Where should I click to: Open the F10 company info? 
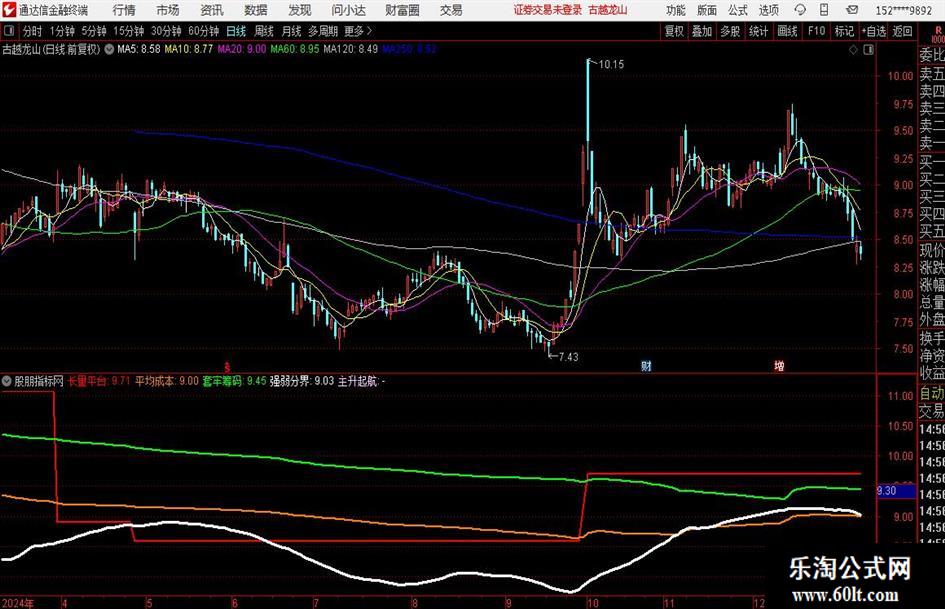pyautogui.click(x=817, y=31)
